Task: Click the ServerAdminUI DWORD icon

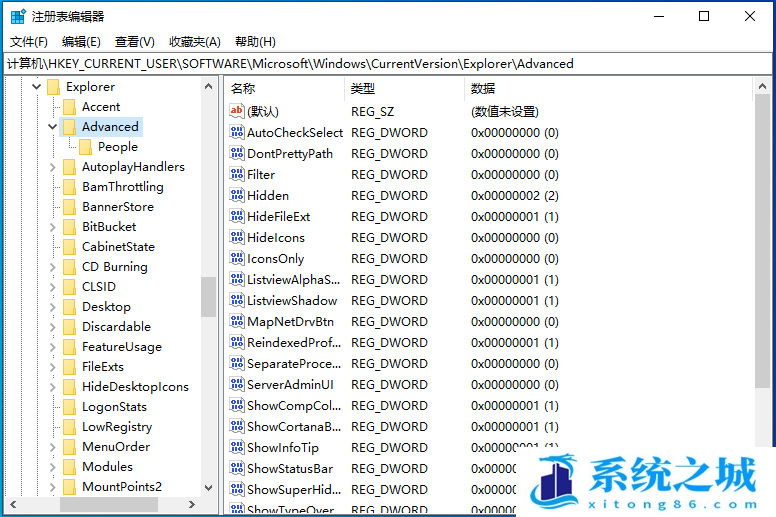Action: 237,384
